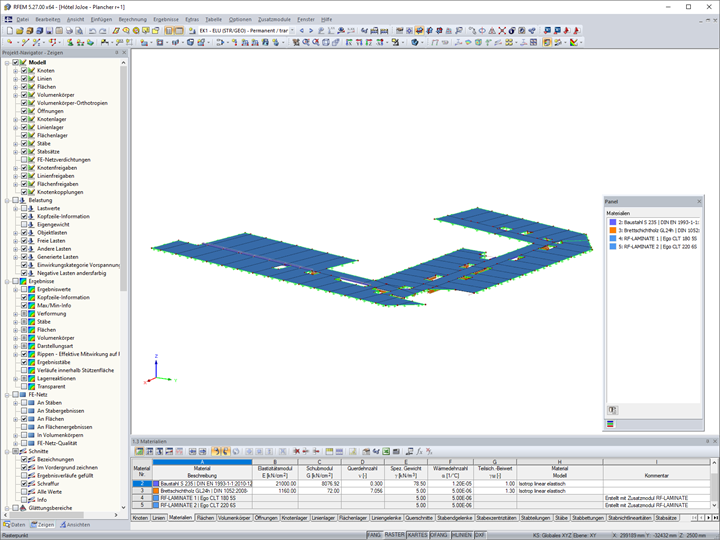The image size is (720, 540).
Task: Click the highlighted table toggle icon in top toolbar
Action: [179, 31]
